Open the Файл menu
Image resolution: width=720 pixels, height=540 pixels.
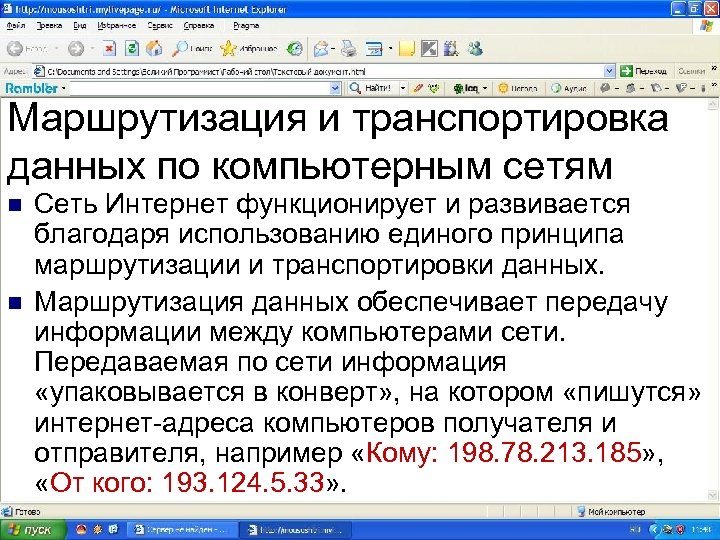click(x=16, y=26)
